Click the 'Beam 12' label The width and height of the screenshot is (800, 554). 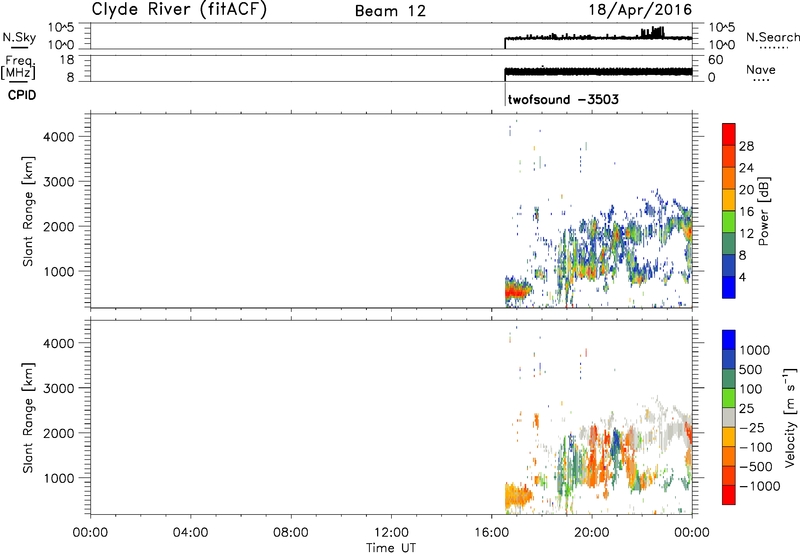[x=390, y=11]
